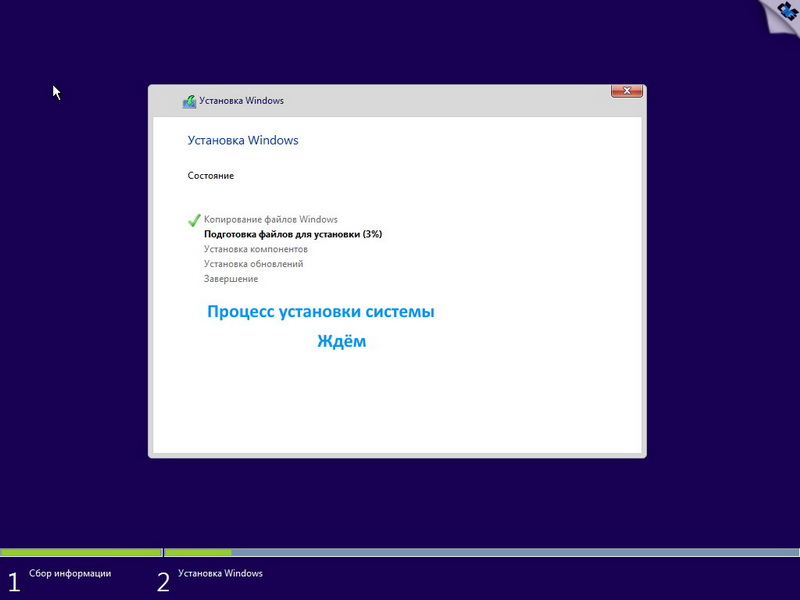The width and height of the screenshot is (800, 600).
Task: Click the green checkmark next to Копирование файлов
Action: pos(194,220)
